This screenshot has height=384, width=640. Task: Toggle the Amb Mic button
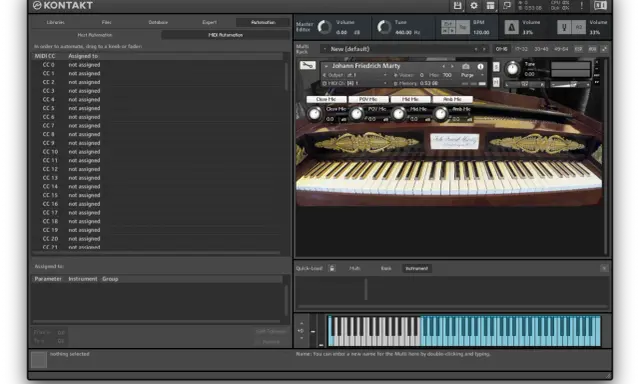(452, 99)
